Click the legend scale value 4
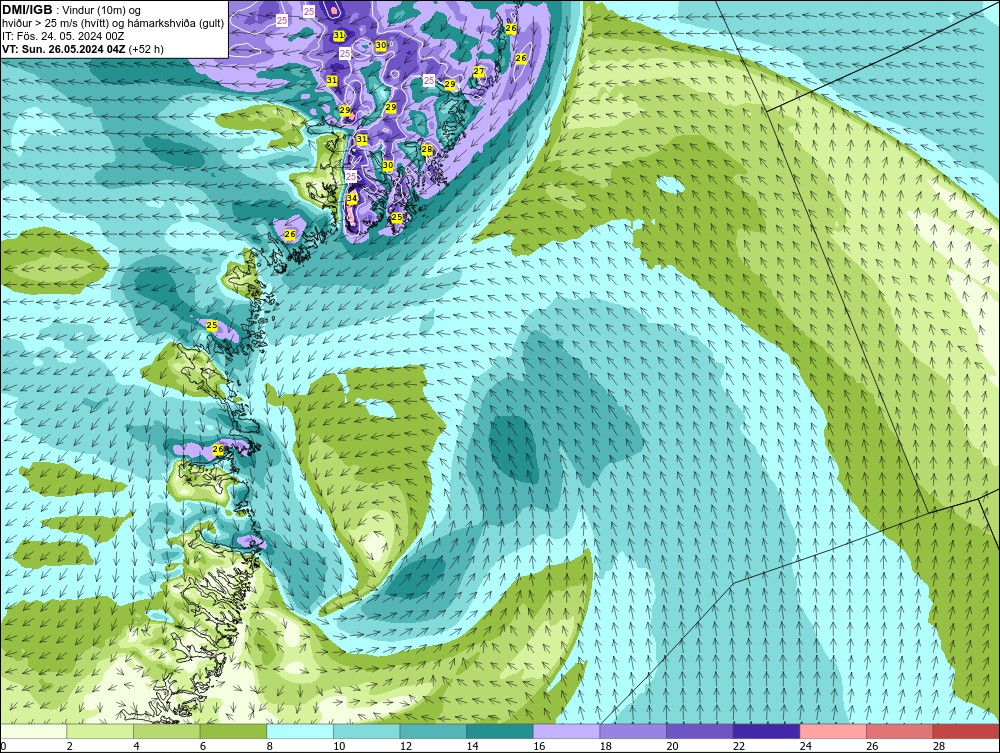The image size is (1000, 753). click(x=136, y=746)
